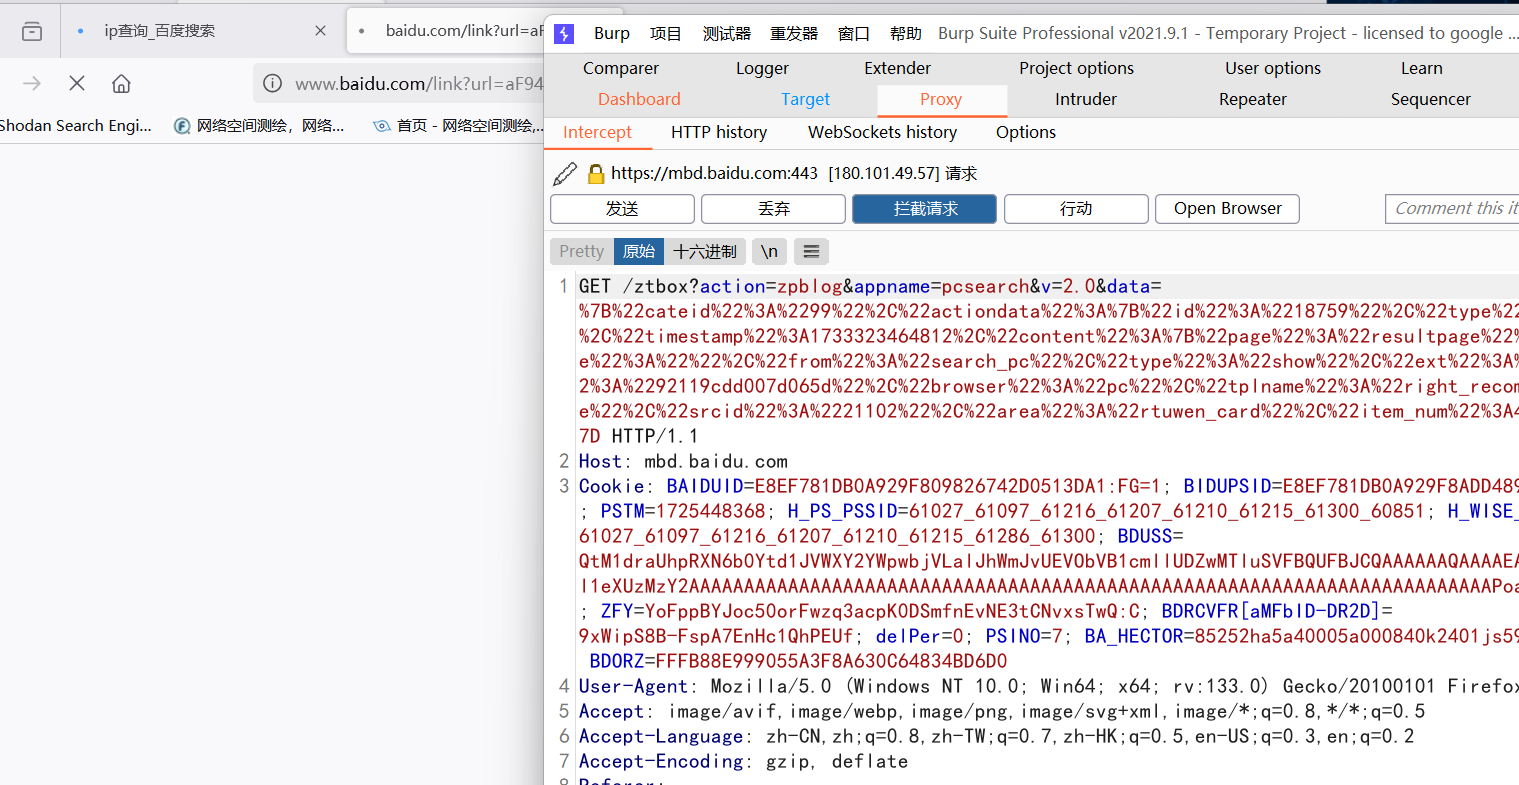
Task: Click the Comment this item field
Action: [1452, 209]
